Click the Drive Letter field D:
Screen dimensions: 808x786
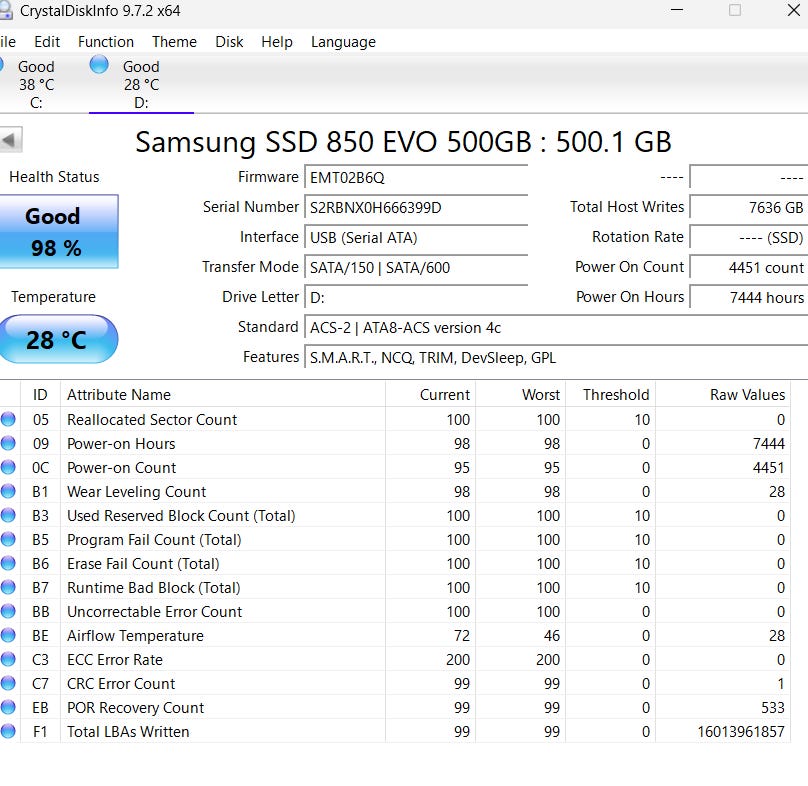pyautogui.click(x=416, y=297)
